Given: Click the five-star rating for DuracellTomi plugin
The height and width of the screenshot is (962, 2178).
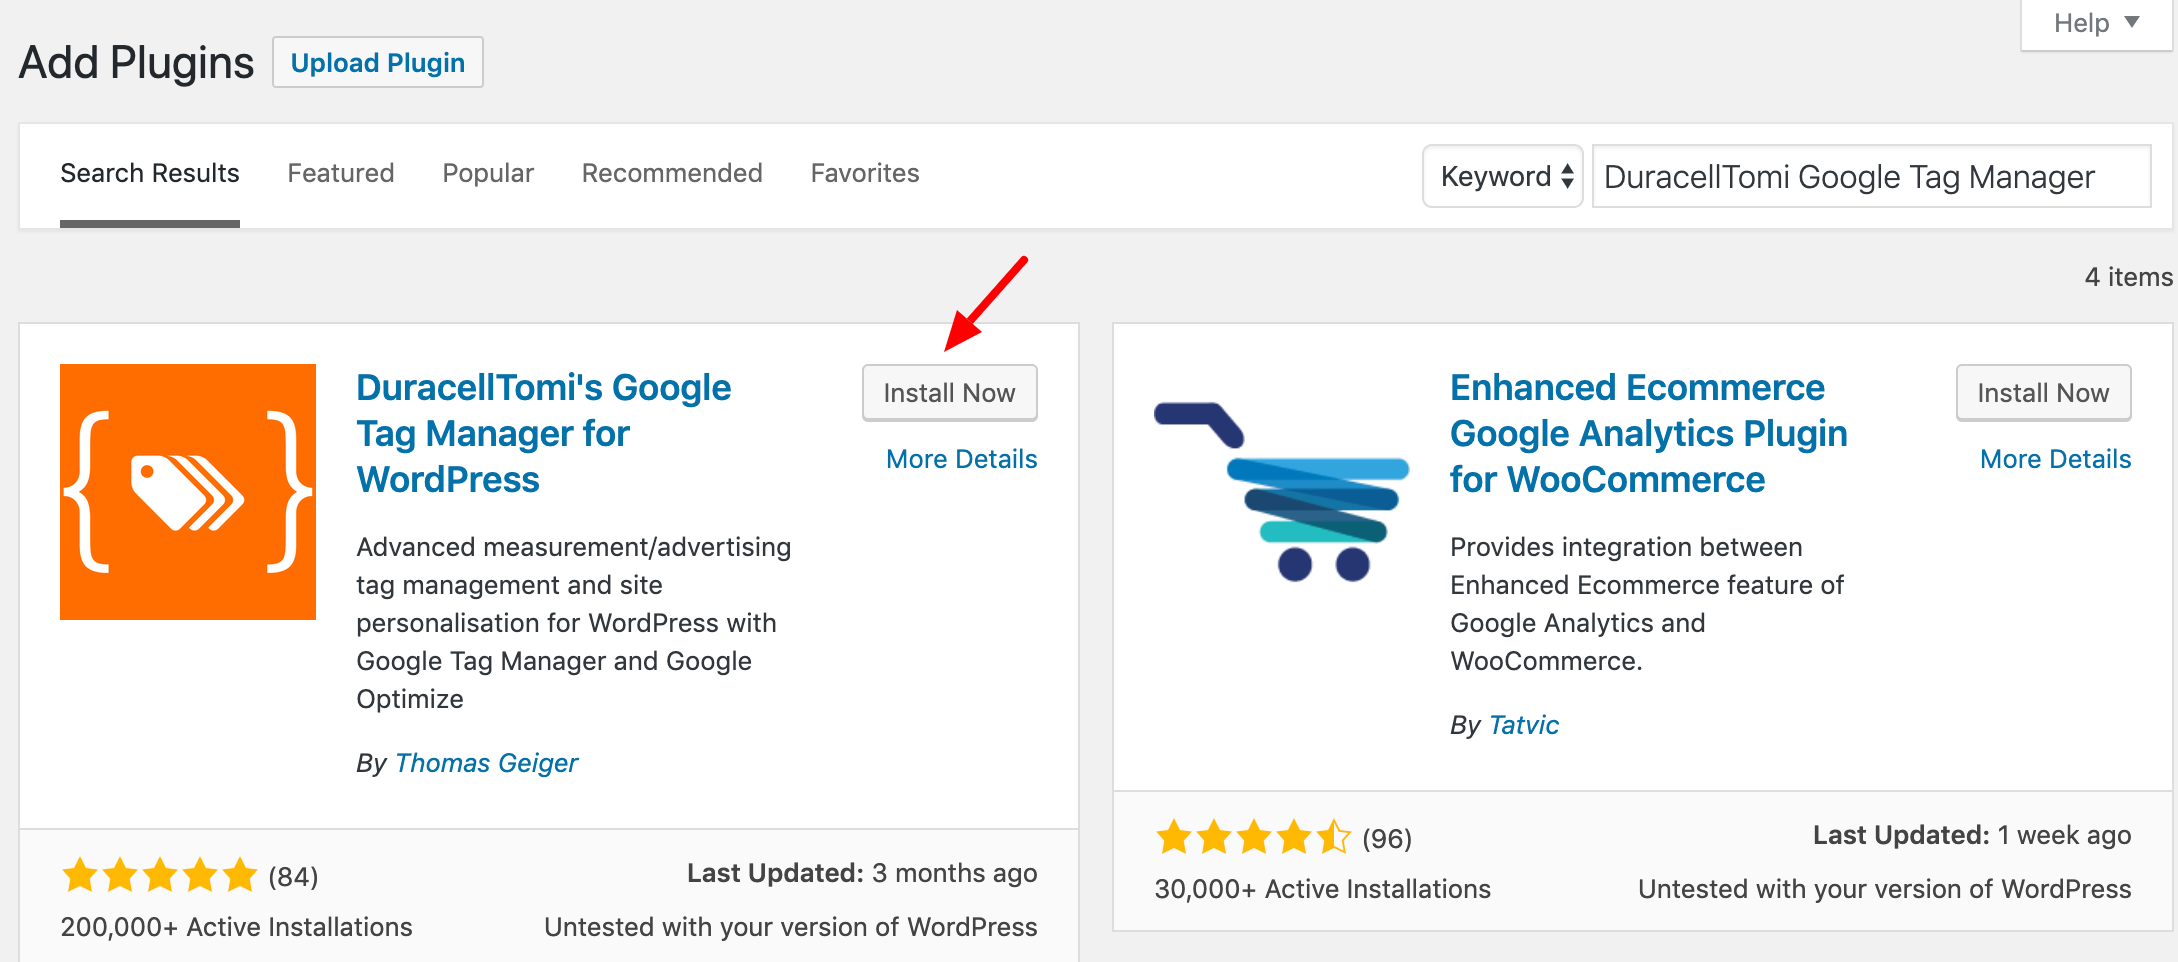Looking at the screenshot, I should coord(160,876).
